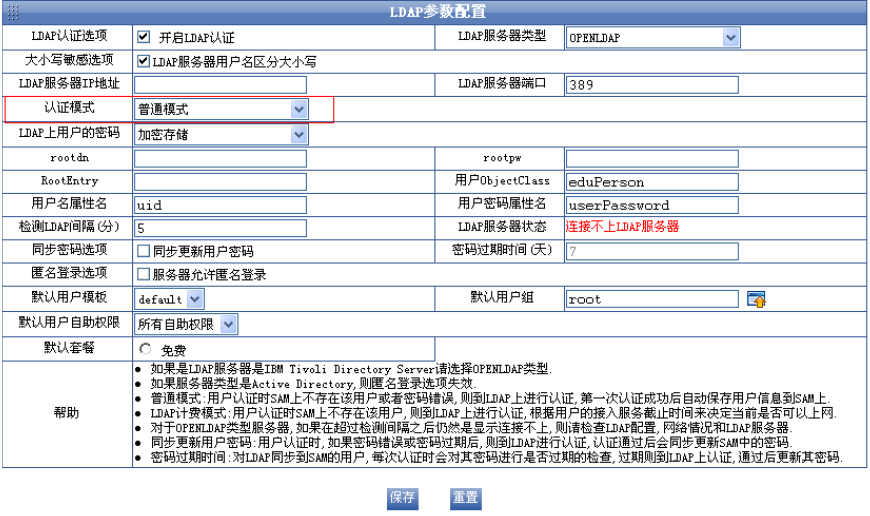
Task: Enable 同步更新用户密码 checkbox
Action: [143, 251]
